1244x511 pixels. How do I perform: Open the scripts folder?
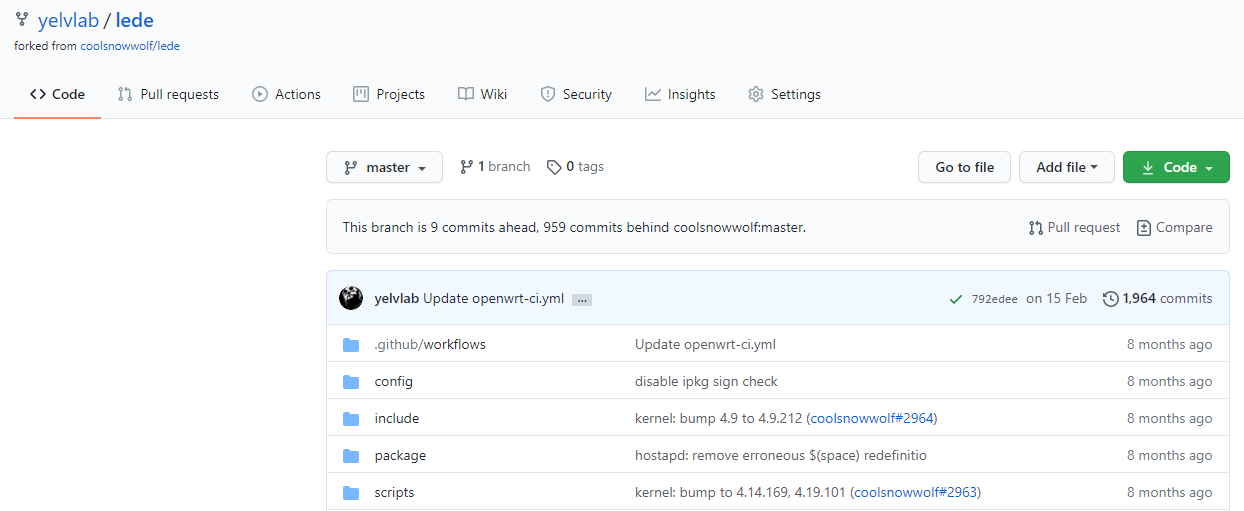(x=394, y=492)
